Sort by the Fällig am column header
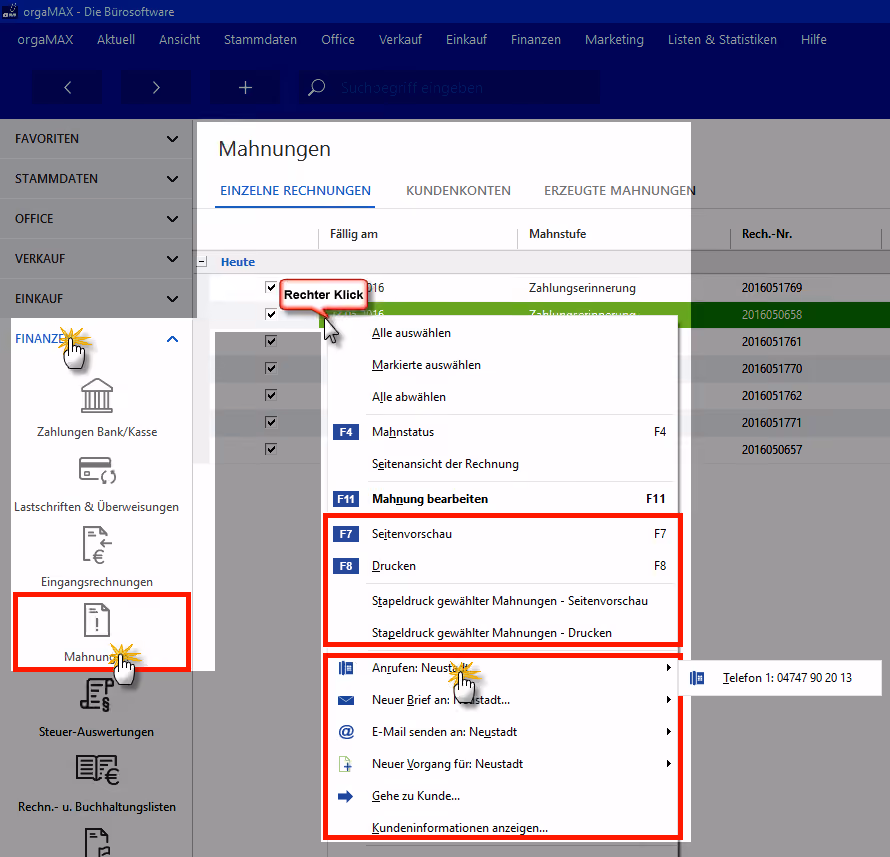This screenshot has height=857, width=890. pyautogui.click(x=354, y=234)
